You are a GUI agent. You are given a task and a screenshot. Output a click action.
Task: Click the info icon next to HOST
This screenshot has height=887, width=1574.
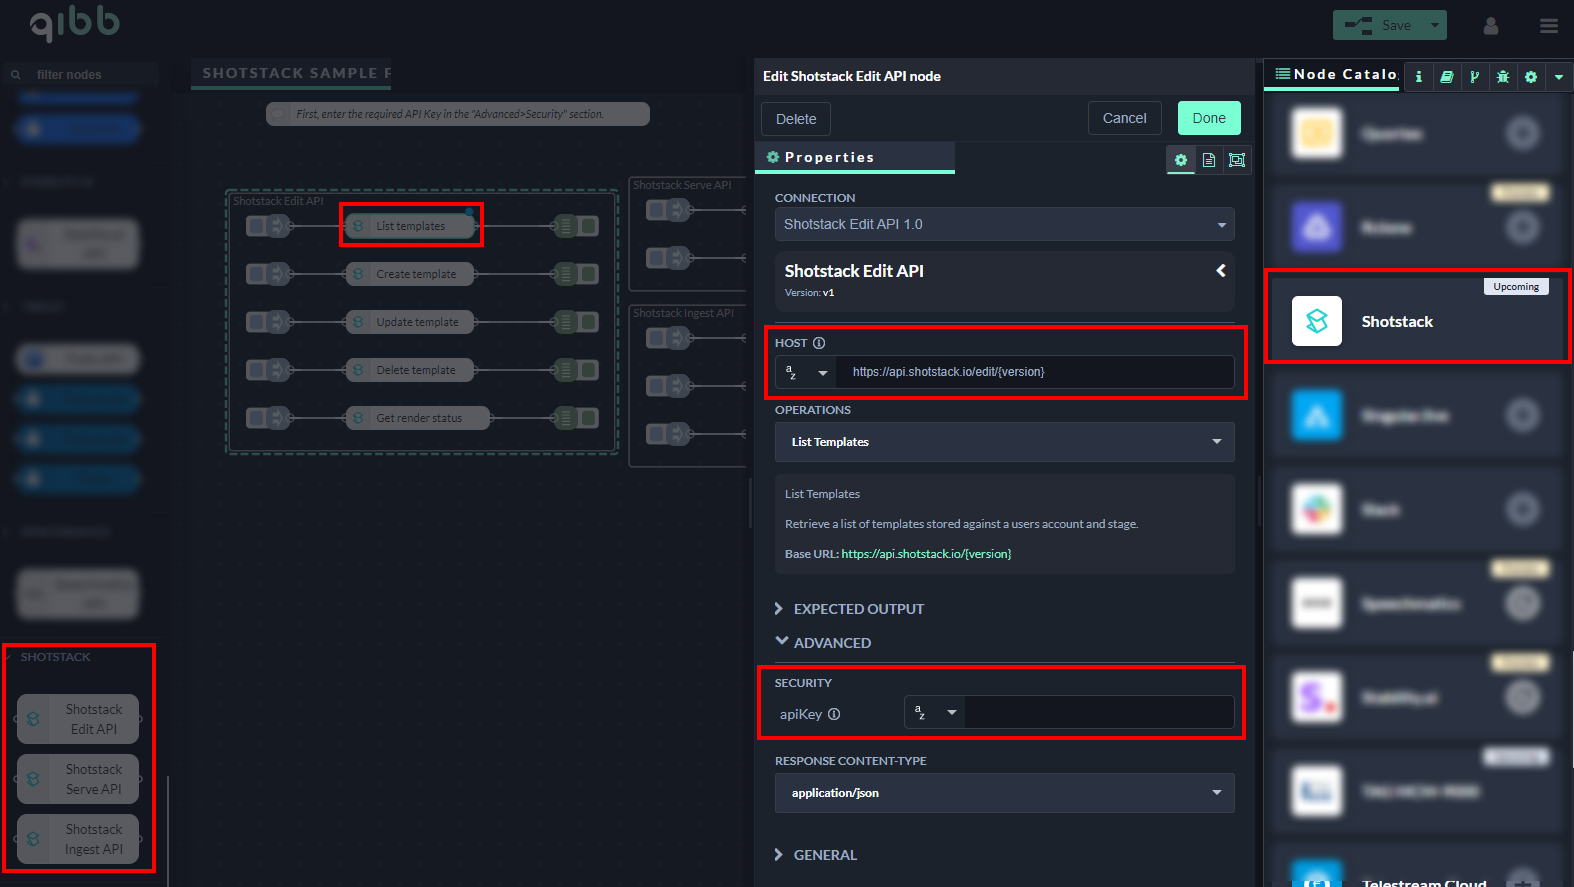(x=819, y=343)
